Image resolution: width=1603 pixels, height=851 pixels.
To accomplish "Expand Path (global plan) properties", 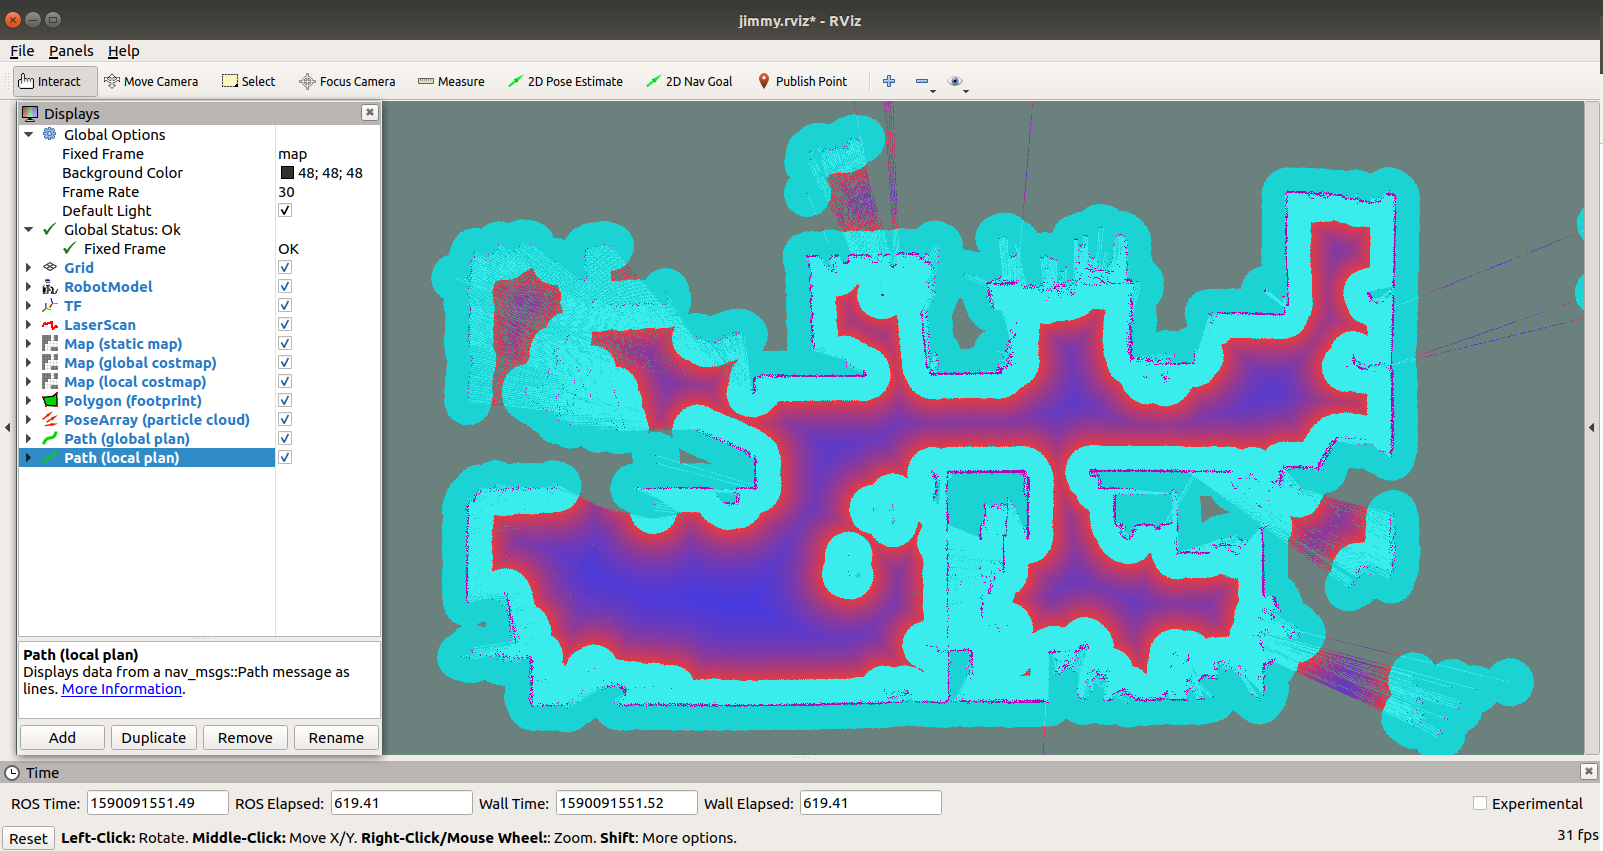I will pos(28,438).
